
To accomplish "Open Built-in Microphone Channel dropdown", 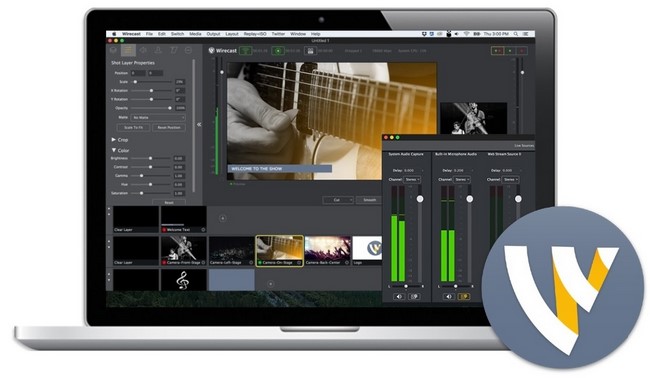I will (461, 179).
